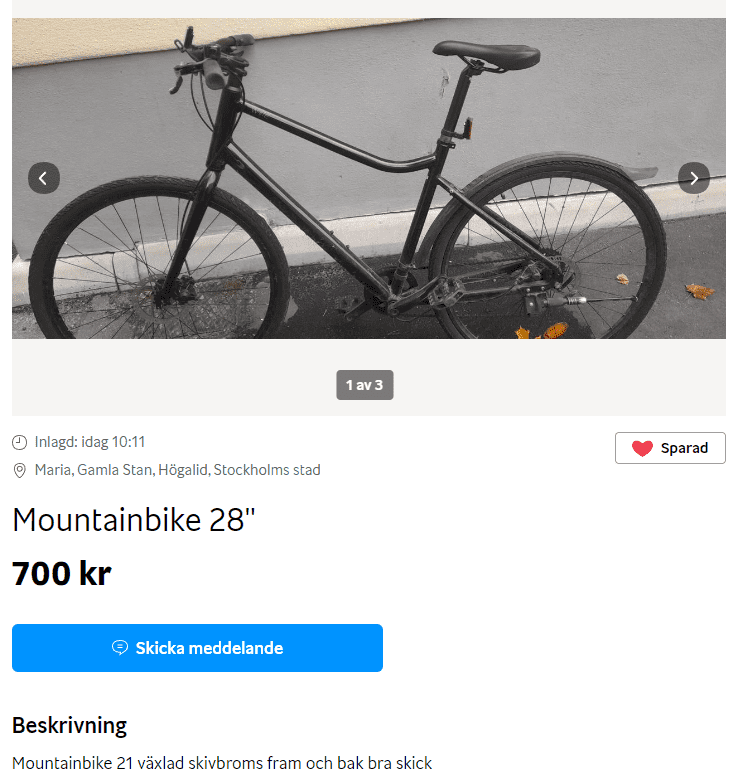Click the Beskrivning heading

point(69,725)
